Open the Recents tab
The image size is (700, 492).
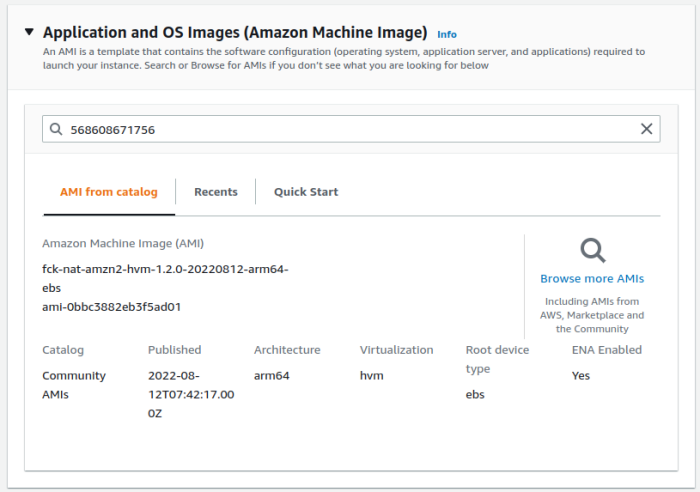[216, 192]
